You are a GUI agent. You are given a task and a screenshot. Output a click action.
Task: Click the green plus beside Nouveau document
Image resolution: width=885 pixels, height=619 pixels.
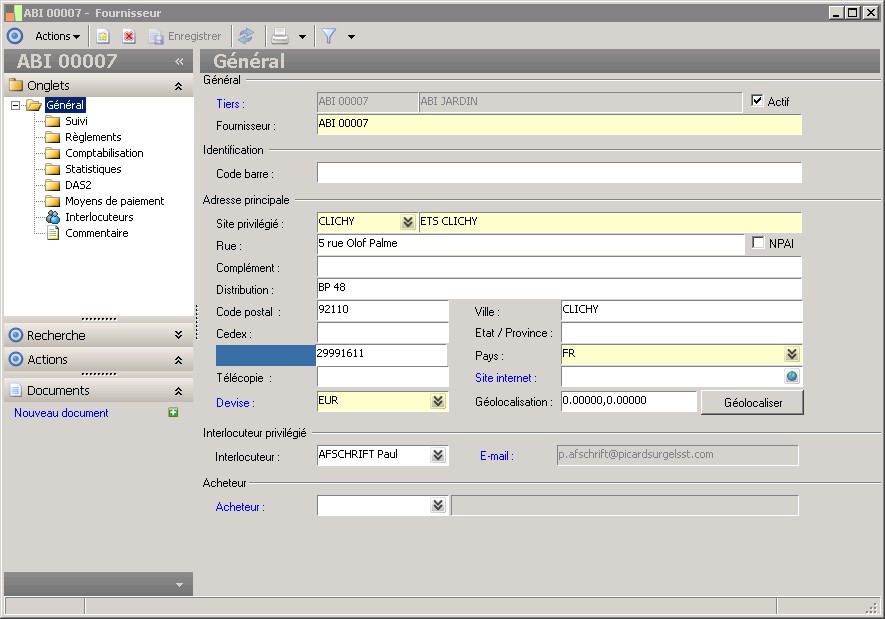(x=173, y=413)
